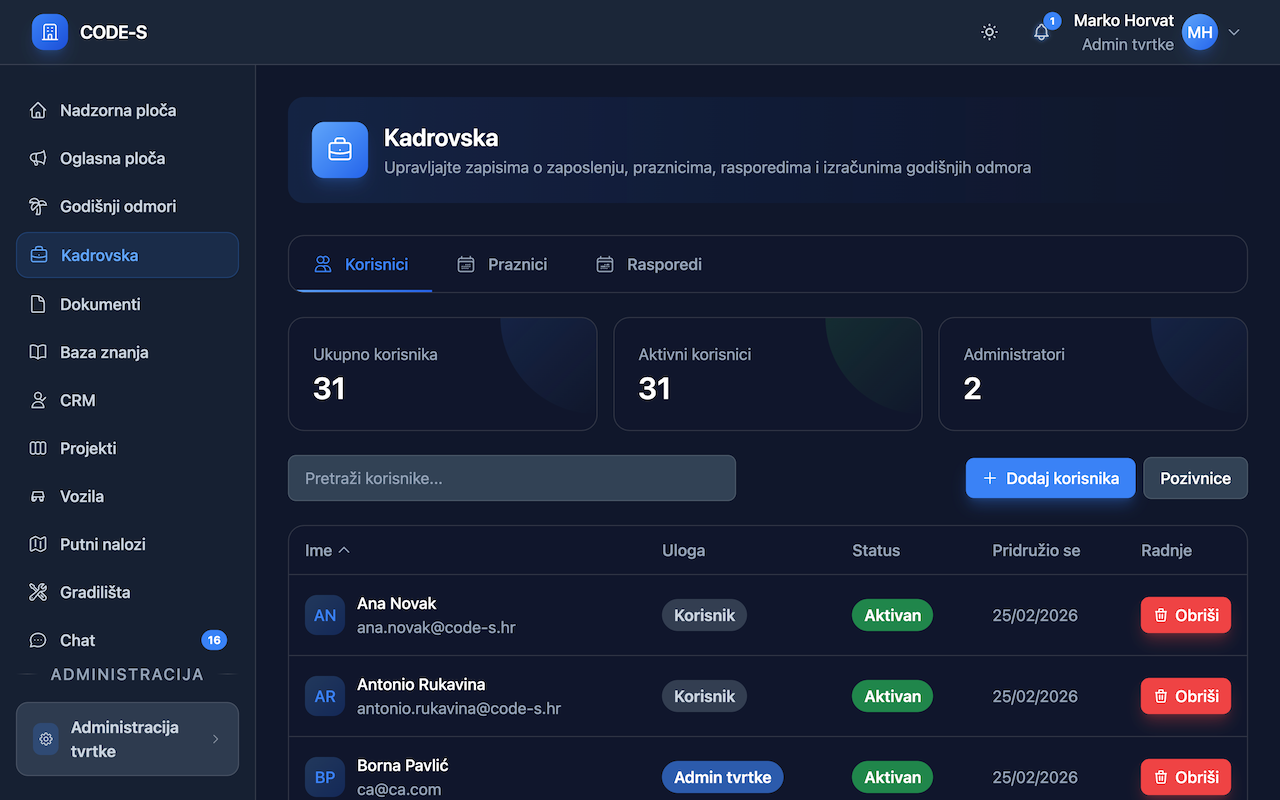1280x800 pixels.
Task: Click the Dokumenti document icon
Action: coord(39,304)
